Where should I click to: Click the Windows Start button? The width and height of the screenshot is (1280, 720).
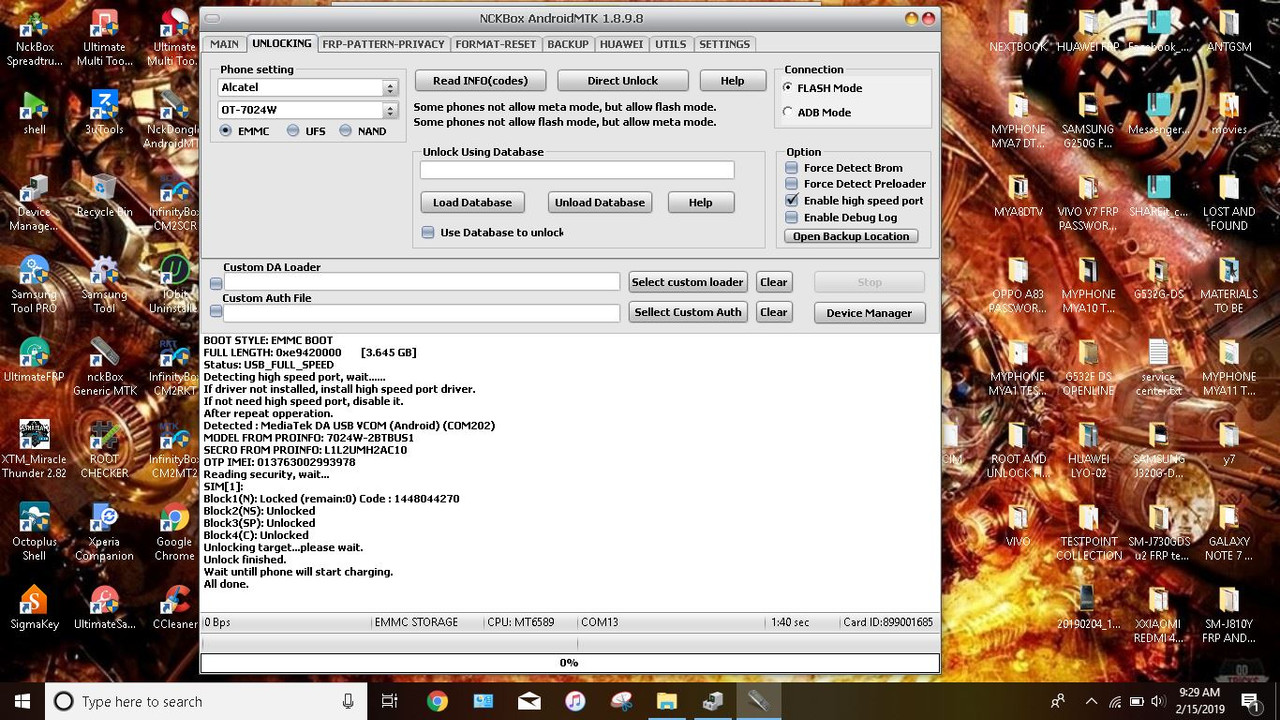22,701
